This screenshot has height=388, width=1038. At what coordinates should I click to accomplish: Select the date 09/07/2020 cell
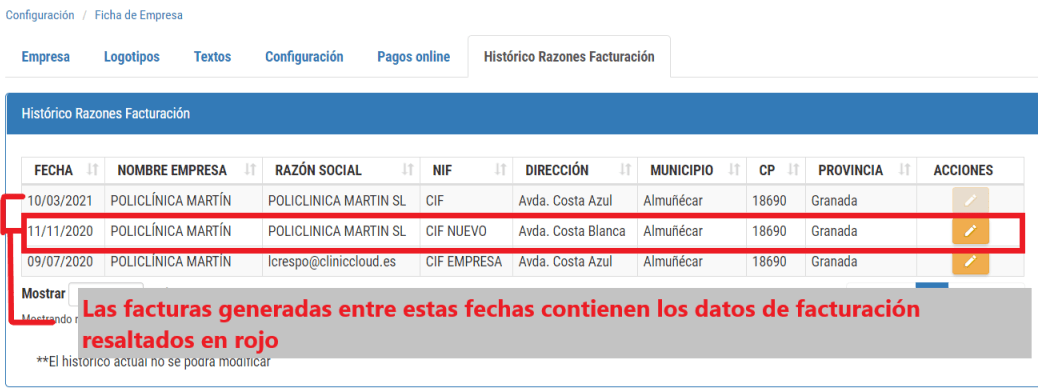click(63, 262)
